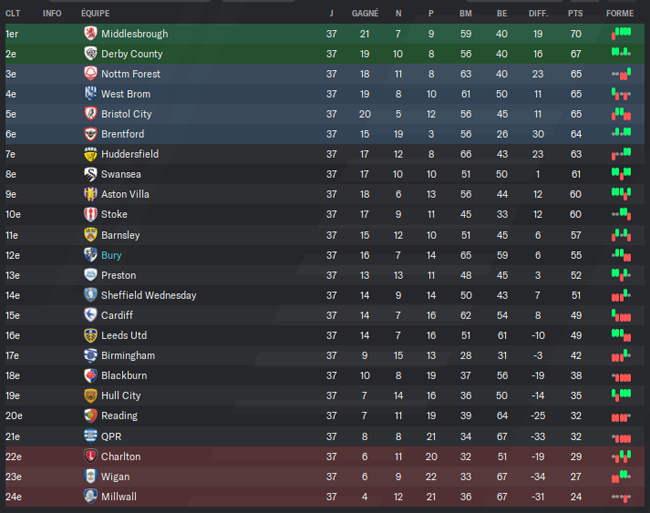Image resolution: width=650 pixels, height=513 pixels.
Task: Click the Brentford club crest icon
Action: point(90,134)
